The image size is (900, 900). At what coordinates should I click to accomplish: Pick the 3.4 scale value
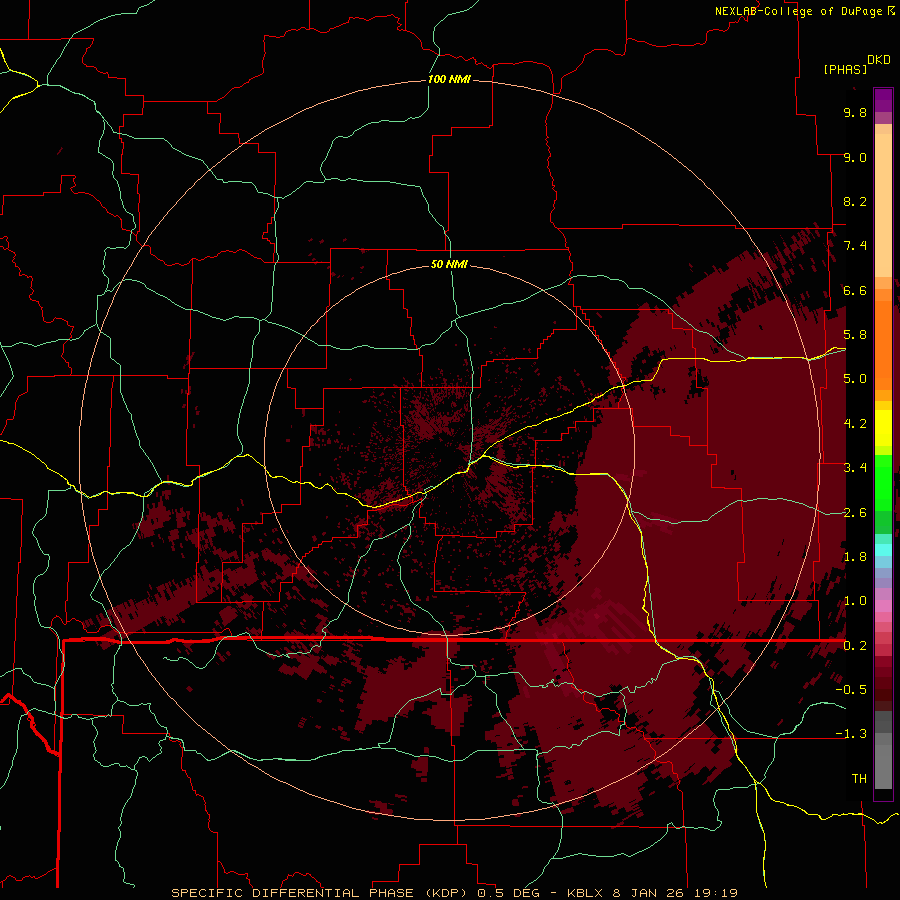[855, 468]
